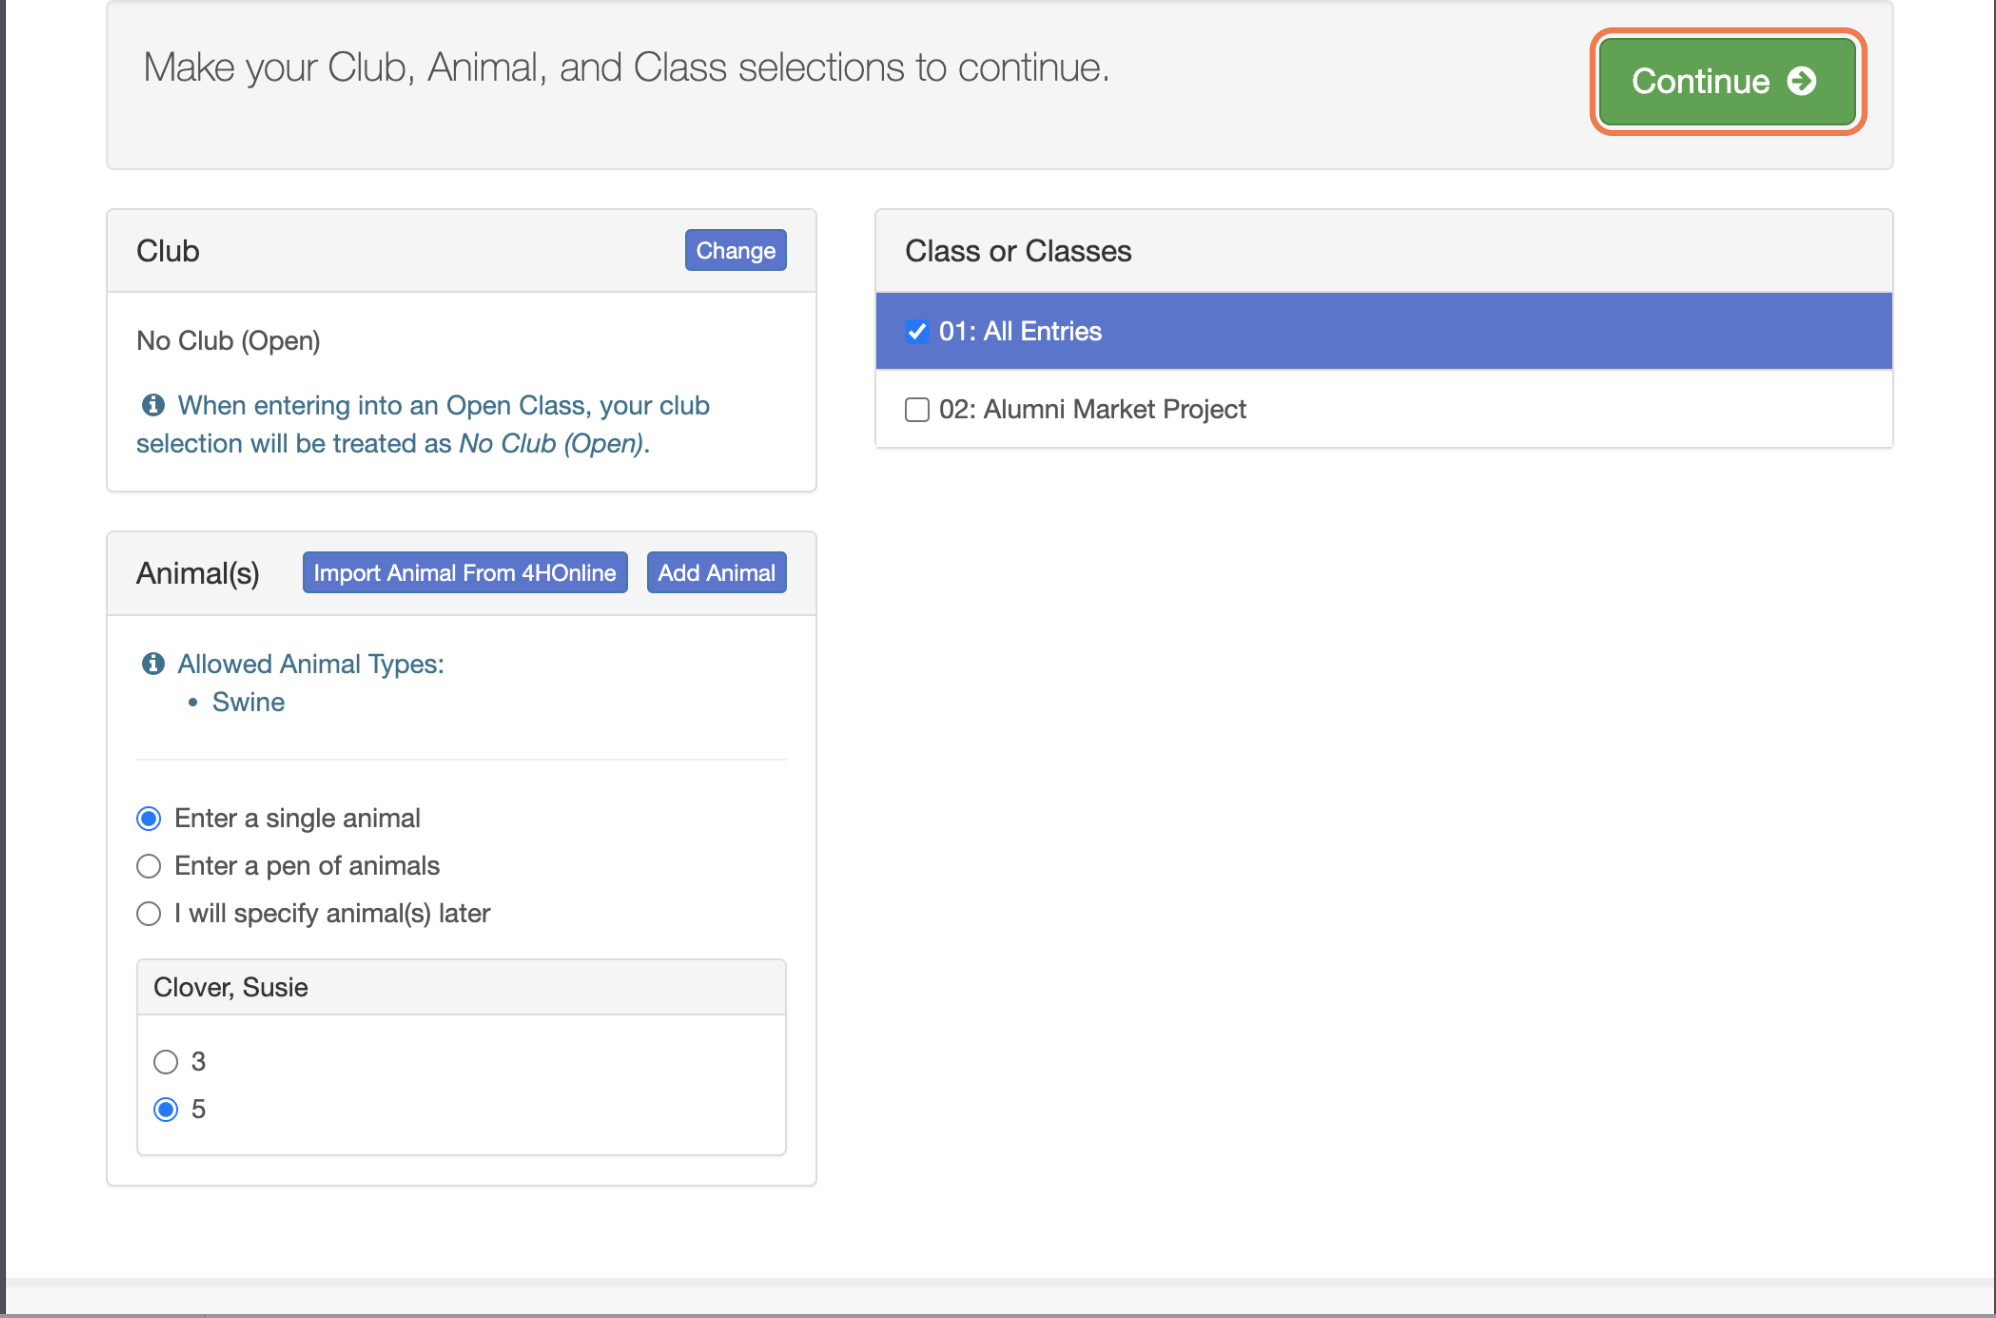The width and height of the screenshot is (1996, 1318).
Task: Click Import Animal From 4HOnline
Action: (465, 572)
